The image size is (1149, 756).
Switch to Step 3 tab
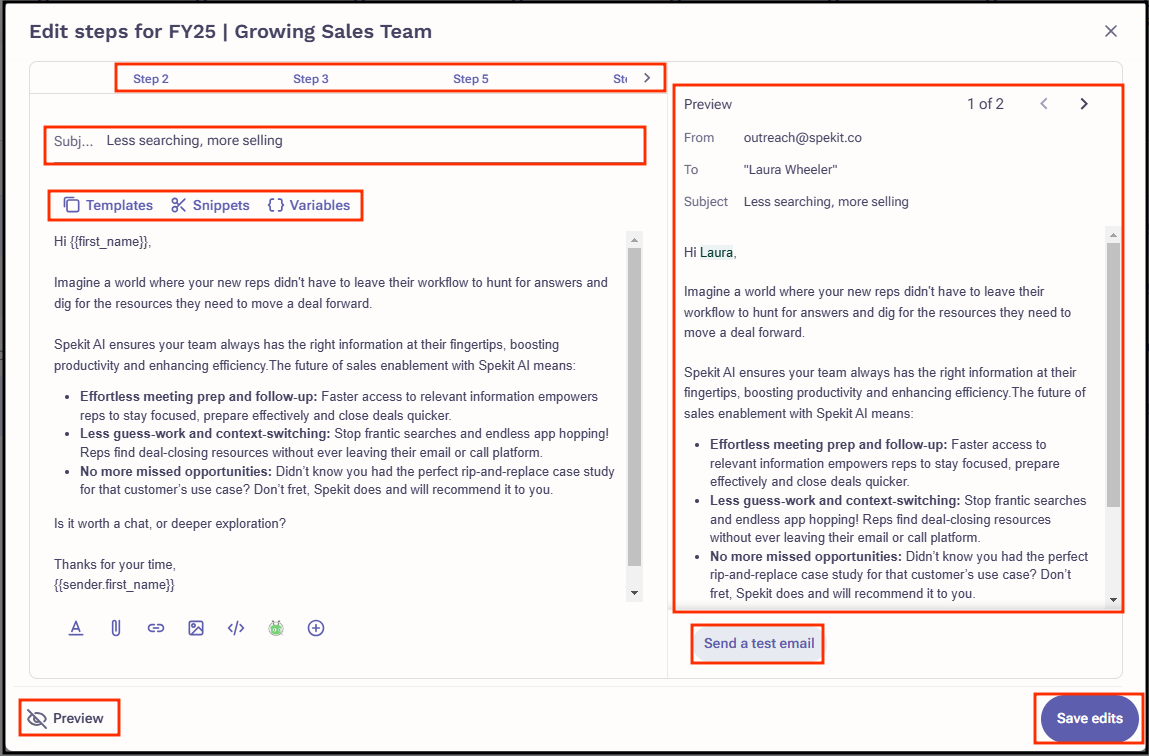(x=311, y=79)
